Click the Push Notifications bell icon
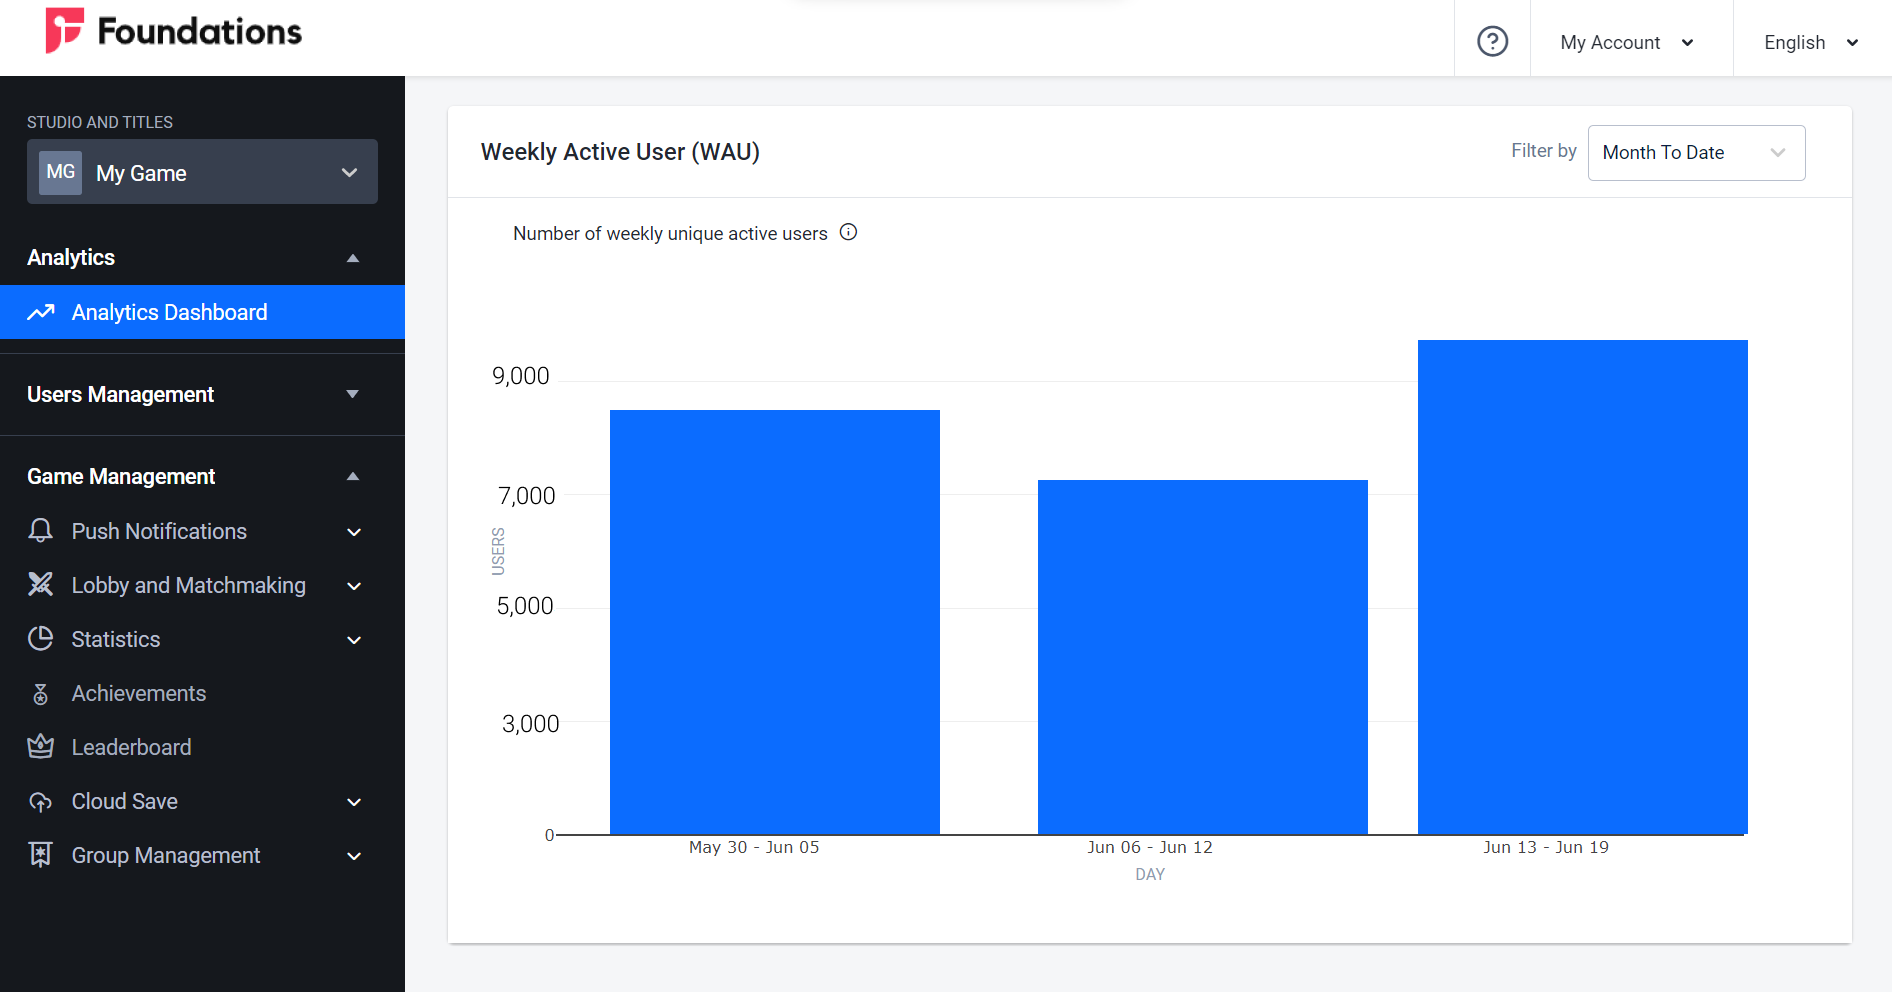The width and height of the screenshot is (1892, 992). click(40, 531)
